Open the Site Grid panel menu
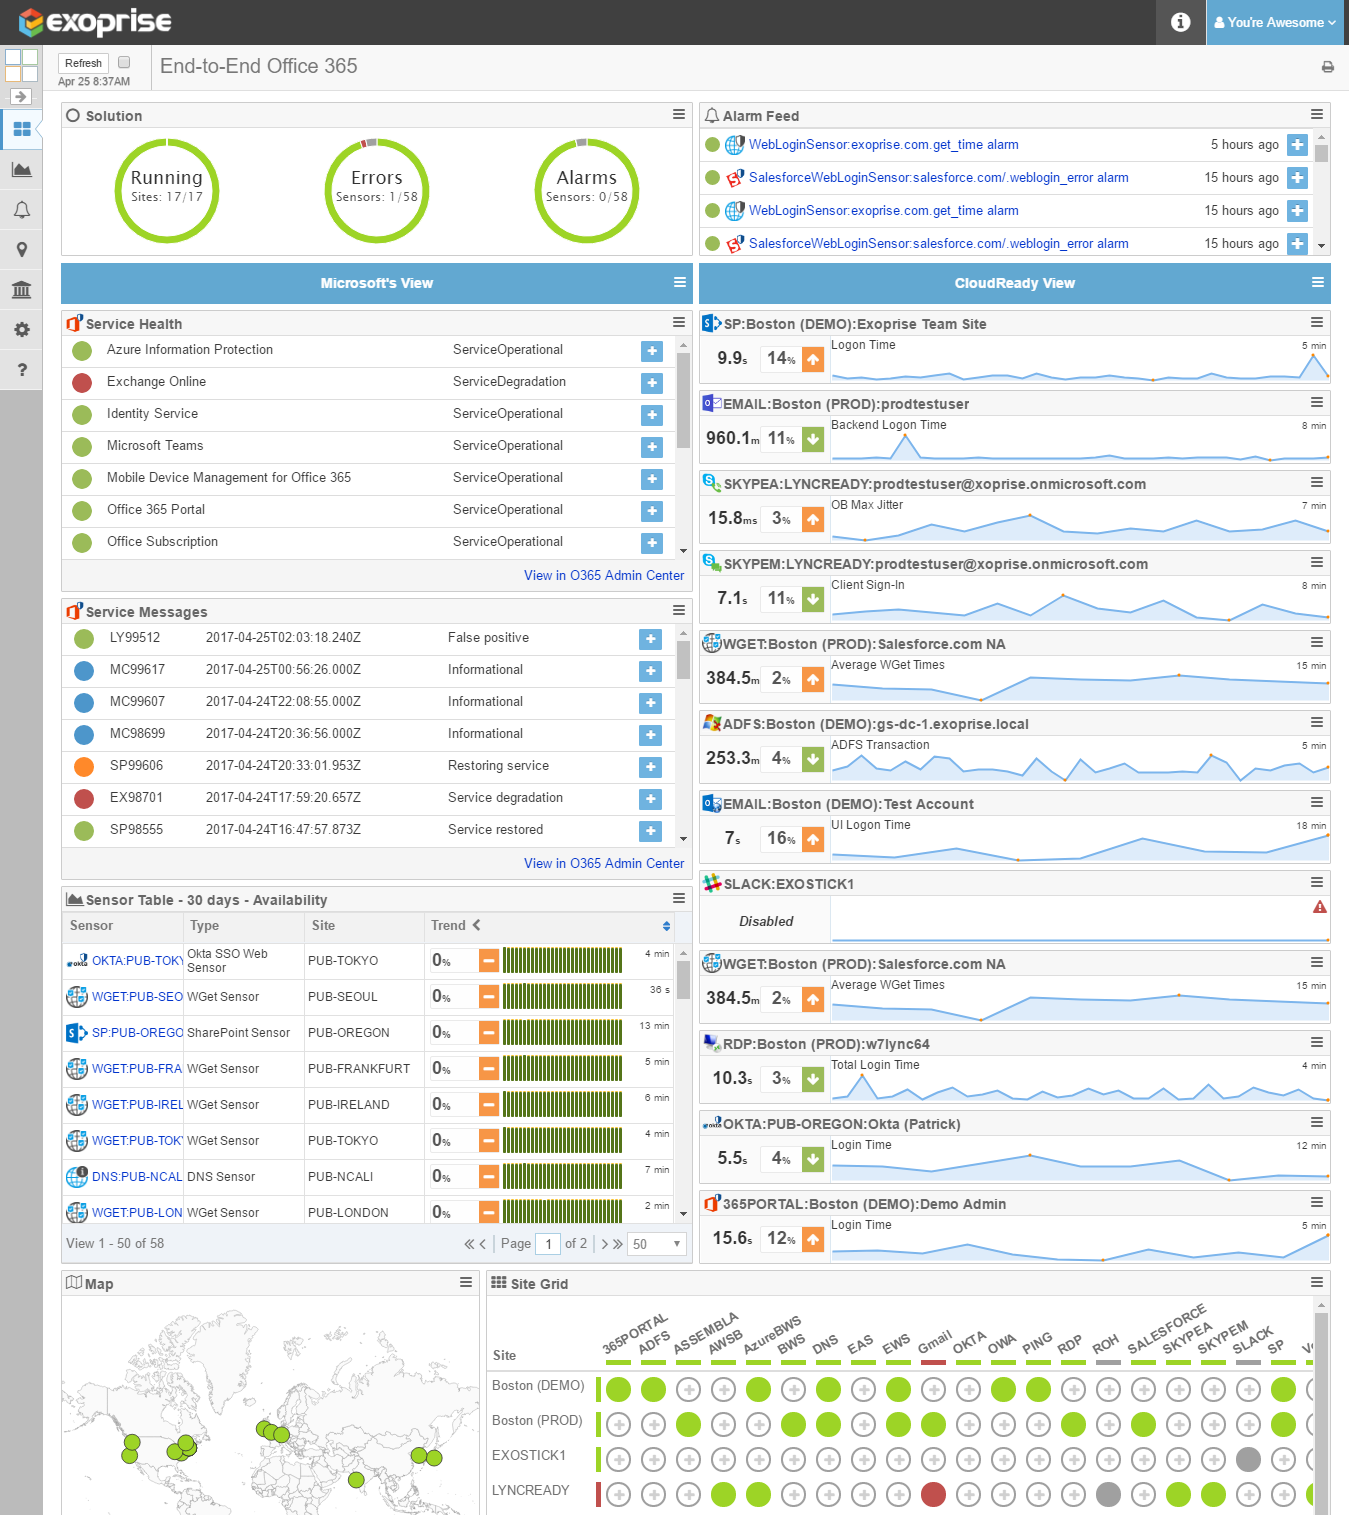Viewport: 1349px width, 1515px height. 1317,1282
